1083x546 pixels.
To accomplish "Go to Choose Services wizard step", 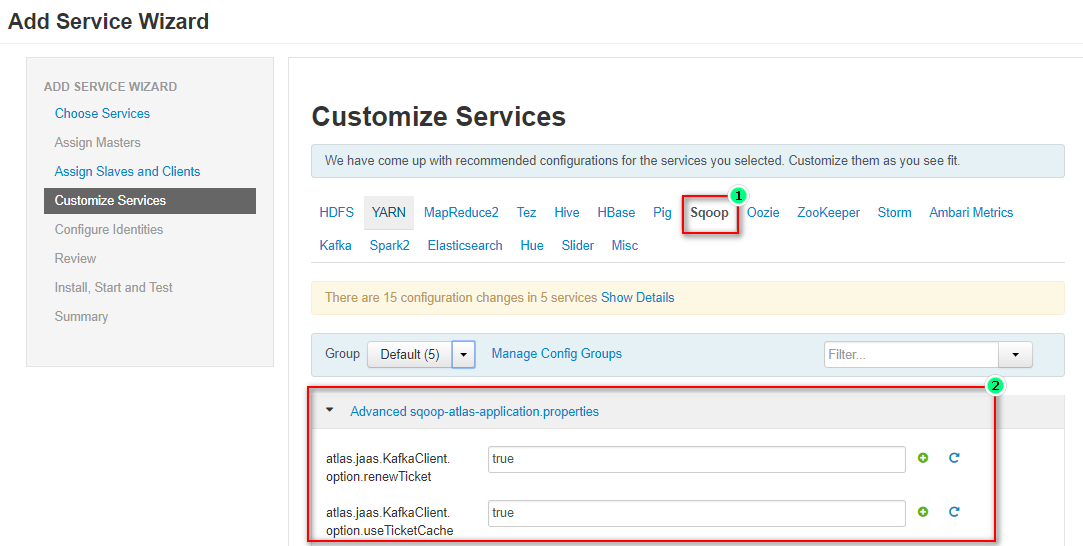I will point(102,113).
